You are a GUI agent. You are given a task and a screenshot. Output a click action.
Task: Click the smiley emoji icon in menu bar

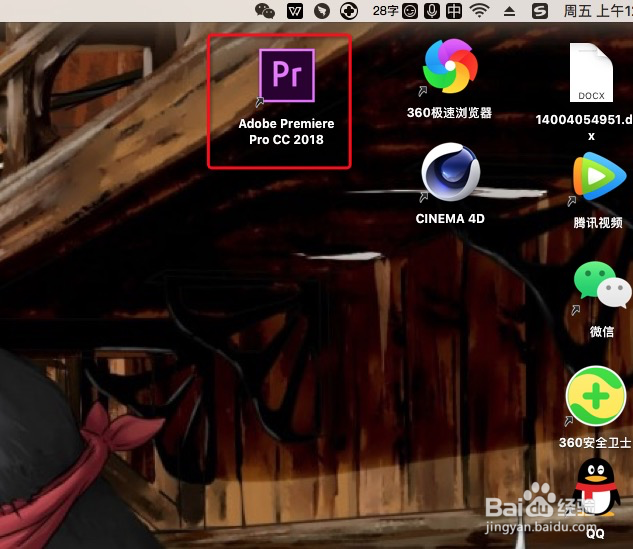[410, 11]
